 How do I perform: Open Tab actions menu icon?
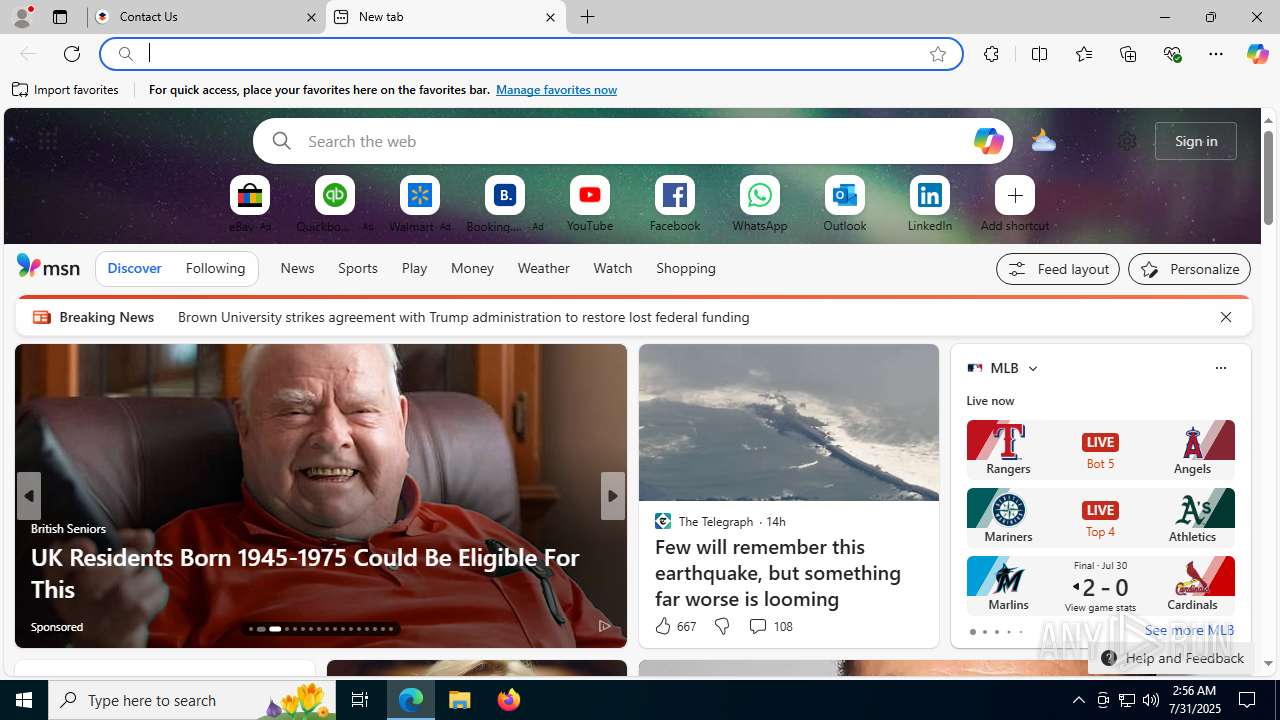(60, 17)
